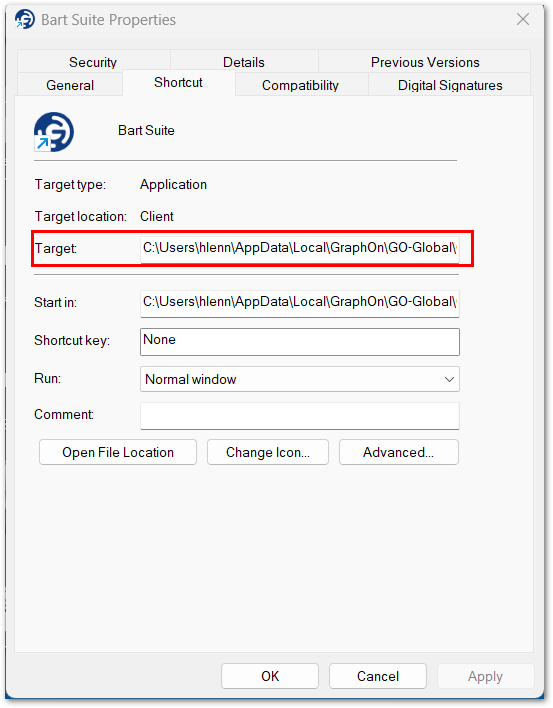553x708 pixels.
Task: Select the Shortcut tab
Action: pyautogui.click(x=178, y=83)
